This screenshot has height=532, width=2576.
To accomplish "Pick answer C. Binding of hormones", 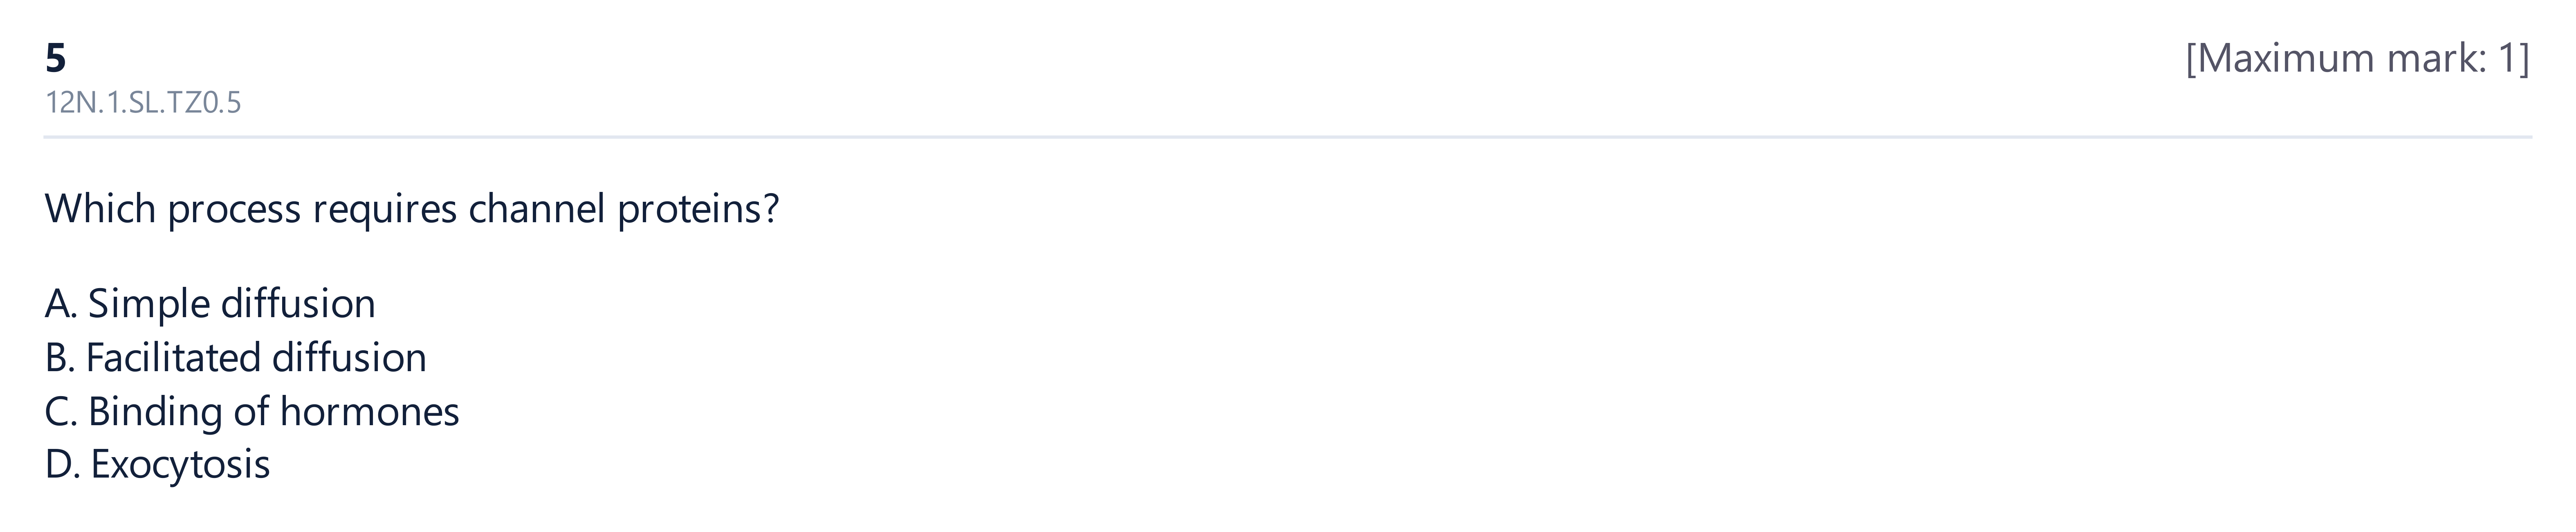I will coord(252,412).
